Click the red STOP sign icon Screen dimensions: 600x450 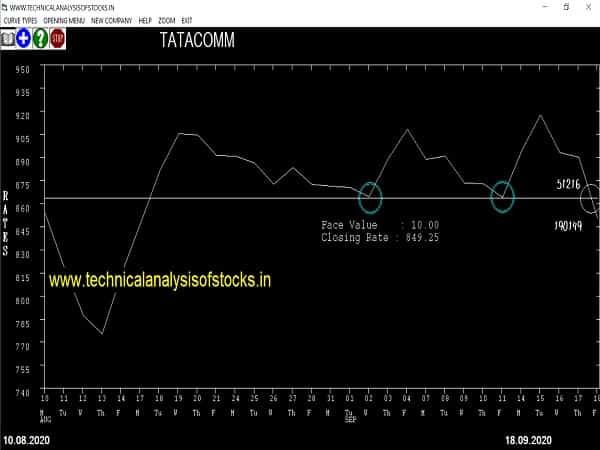(x=57, y=38)
